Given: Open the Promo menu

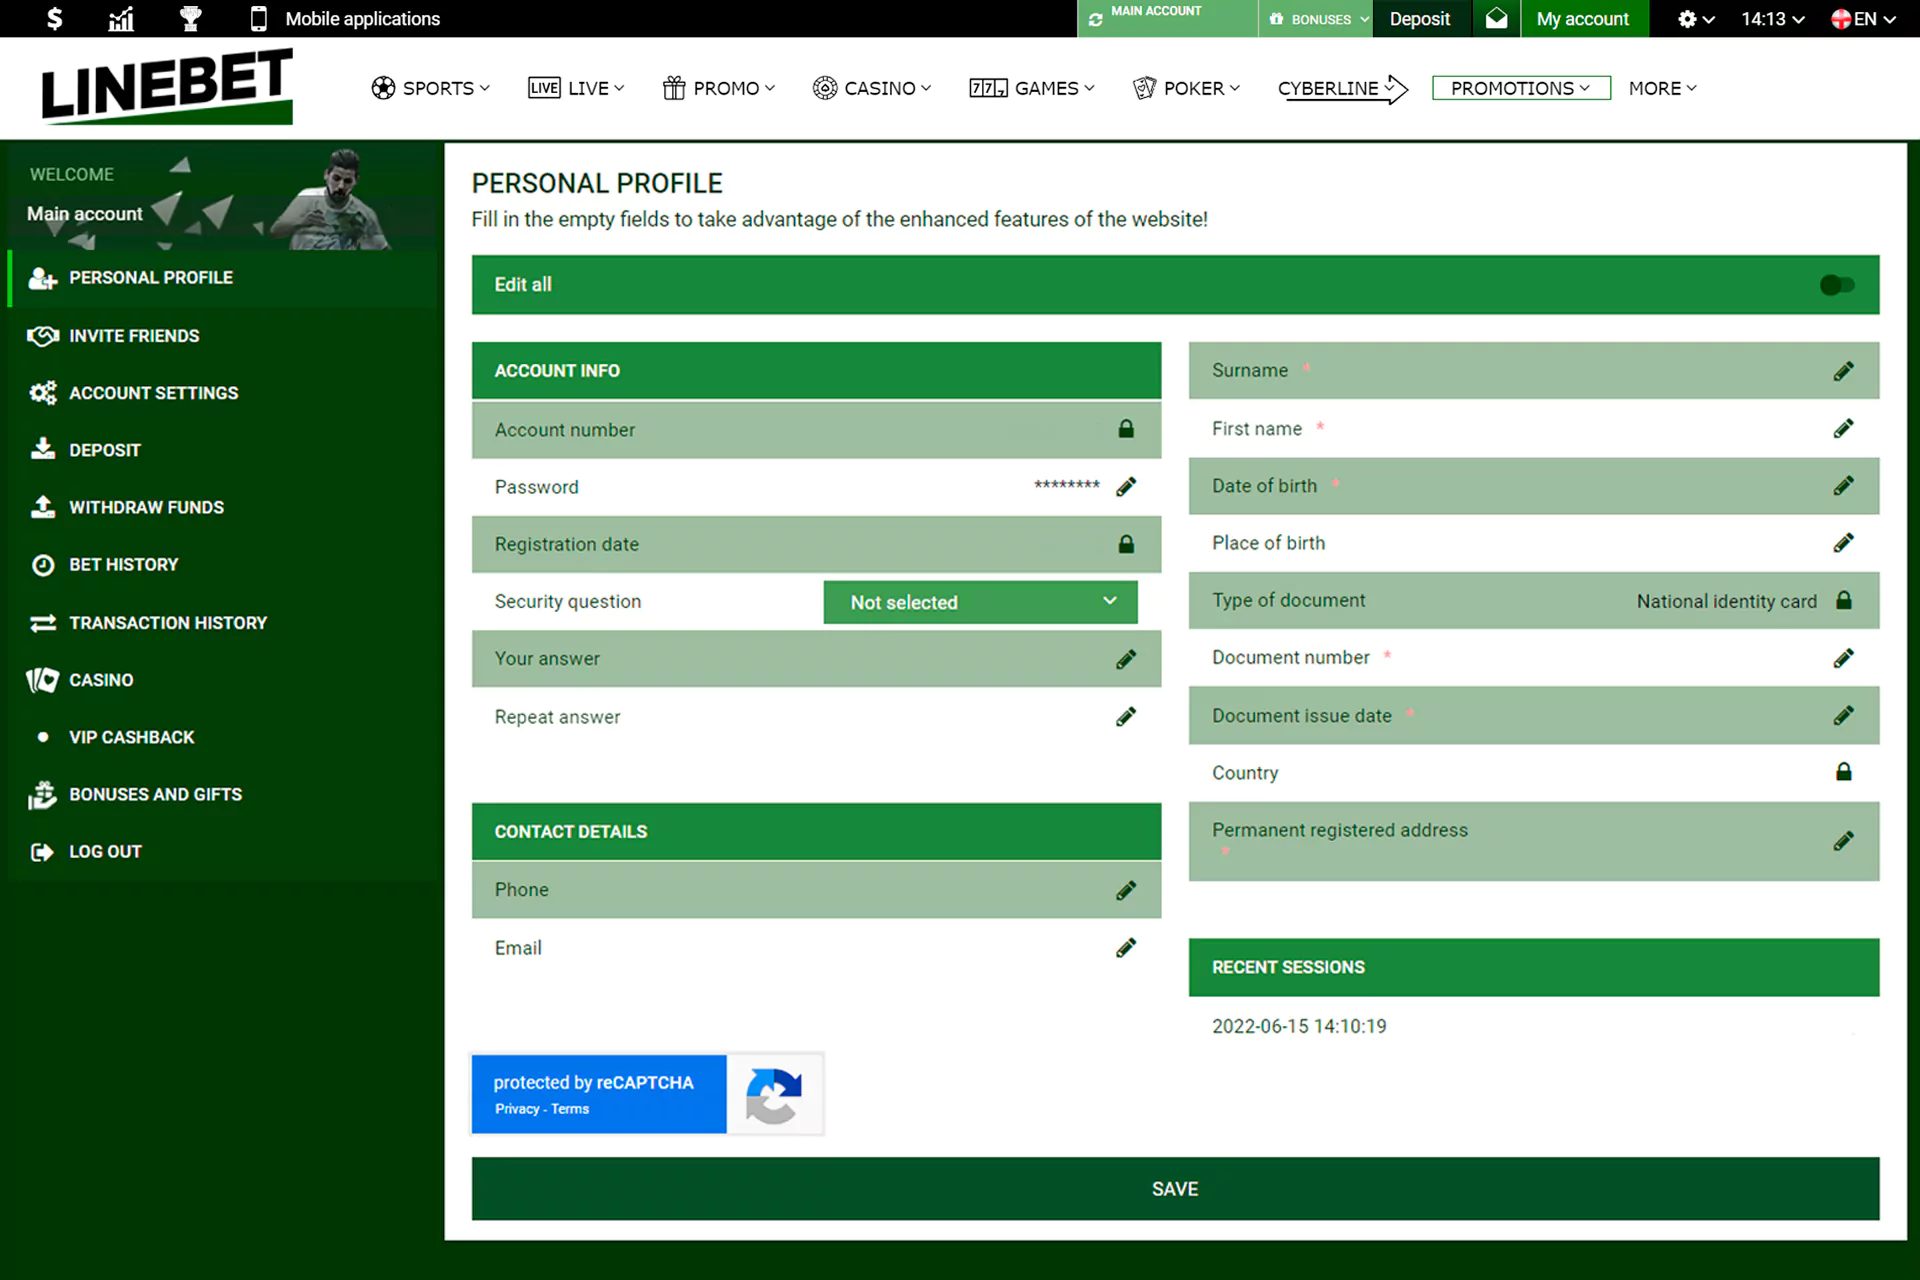Looking at the screenshot, I should [718, 88].
